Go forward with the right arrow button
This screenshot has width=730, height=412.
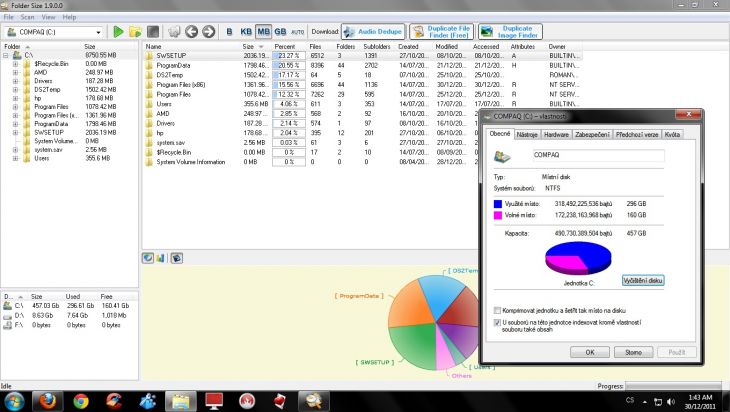209,32
